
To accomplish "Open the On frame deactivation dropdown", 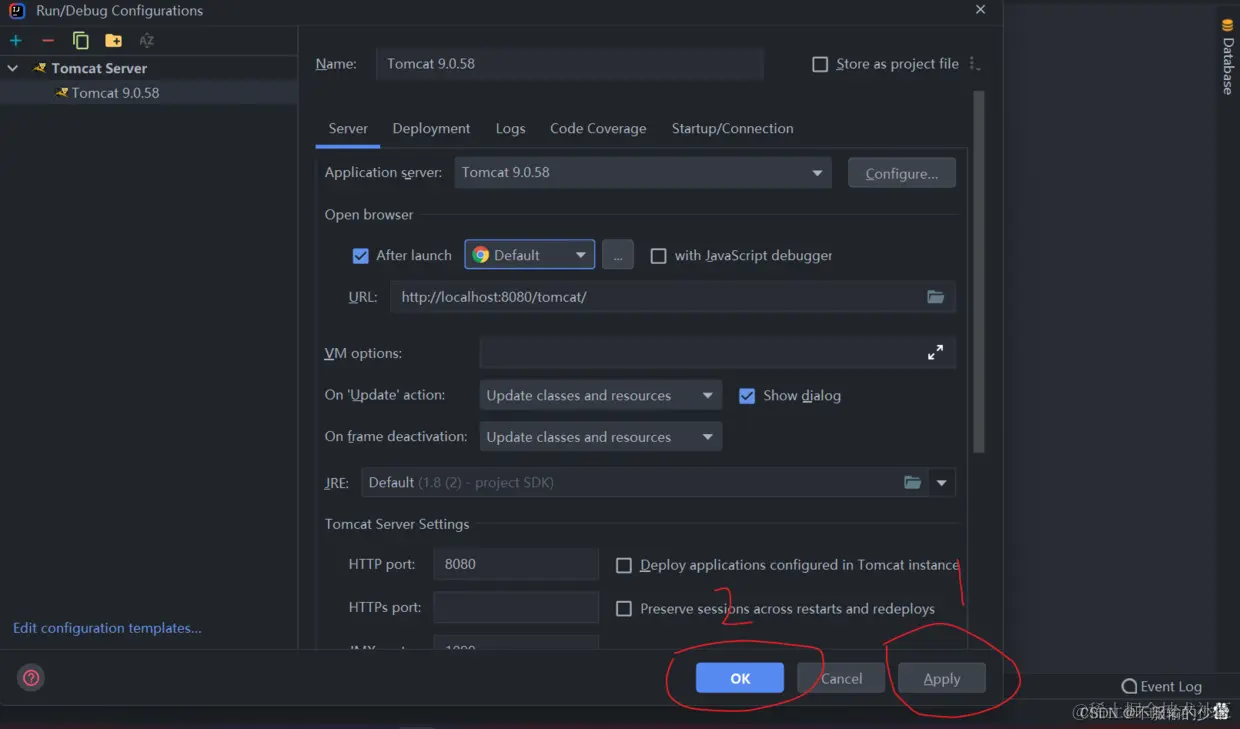I will [x=600, y=437].
